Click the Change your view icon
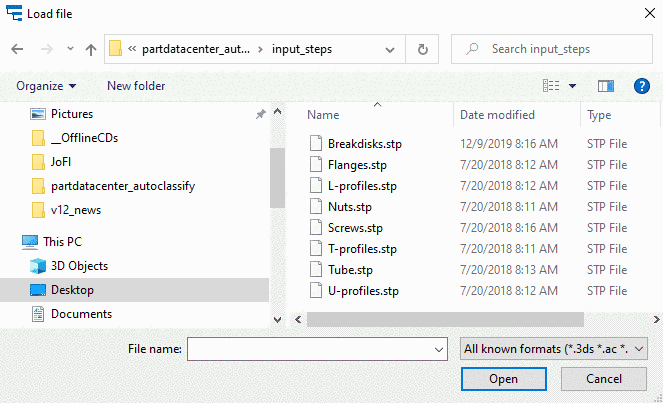Viewport: 663px width, 403px height. click(550, 86)
